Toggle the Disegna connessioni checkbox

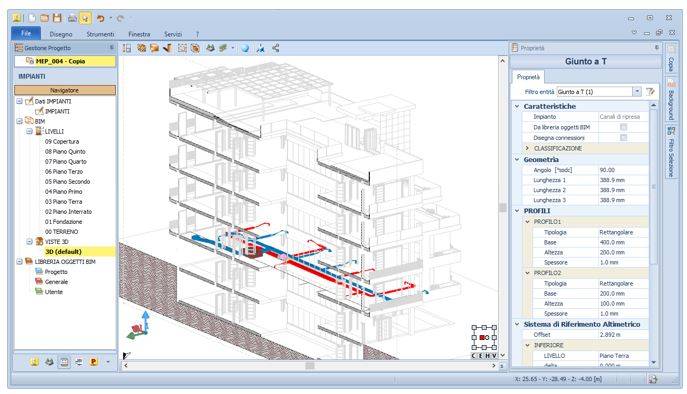623,138
